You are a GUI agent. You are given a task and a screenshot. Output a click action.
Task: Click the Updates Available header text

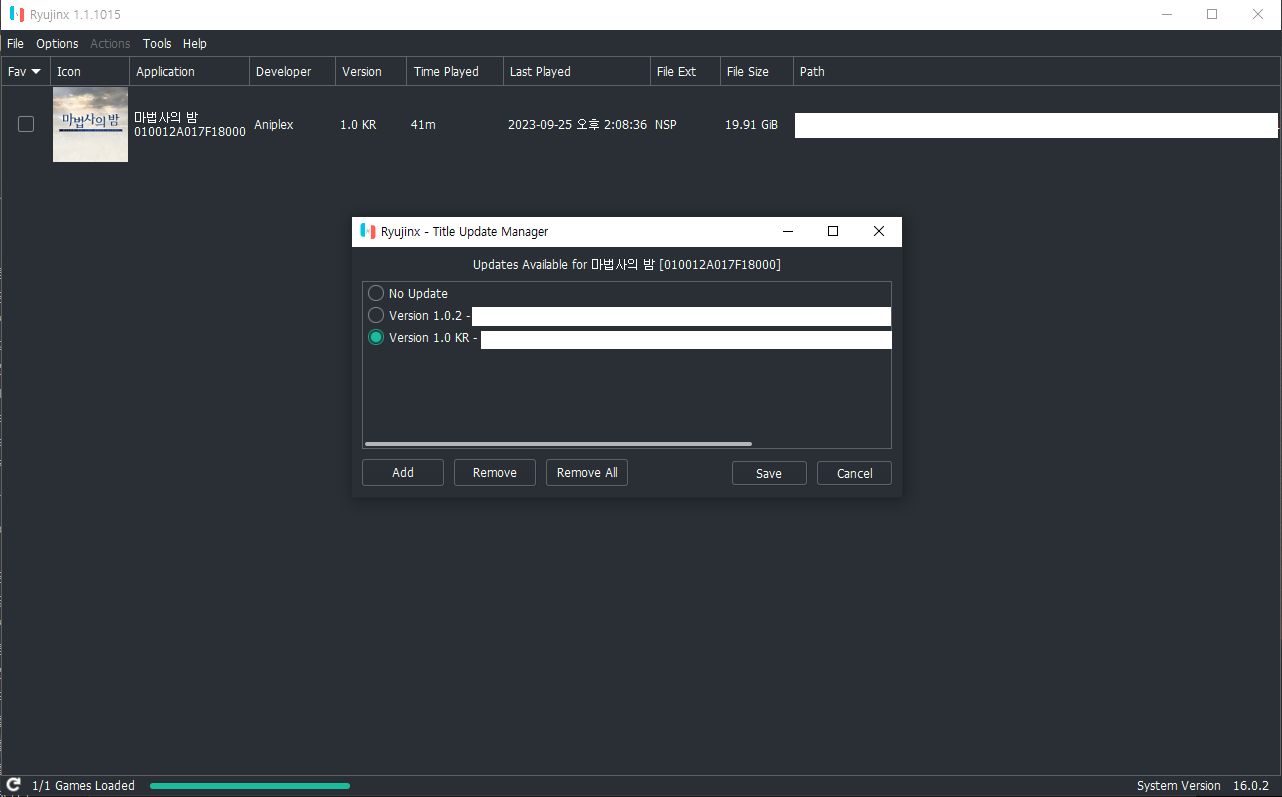(x=626, y=265)
